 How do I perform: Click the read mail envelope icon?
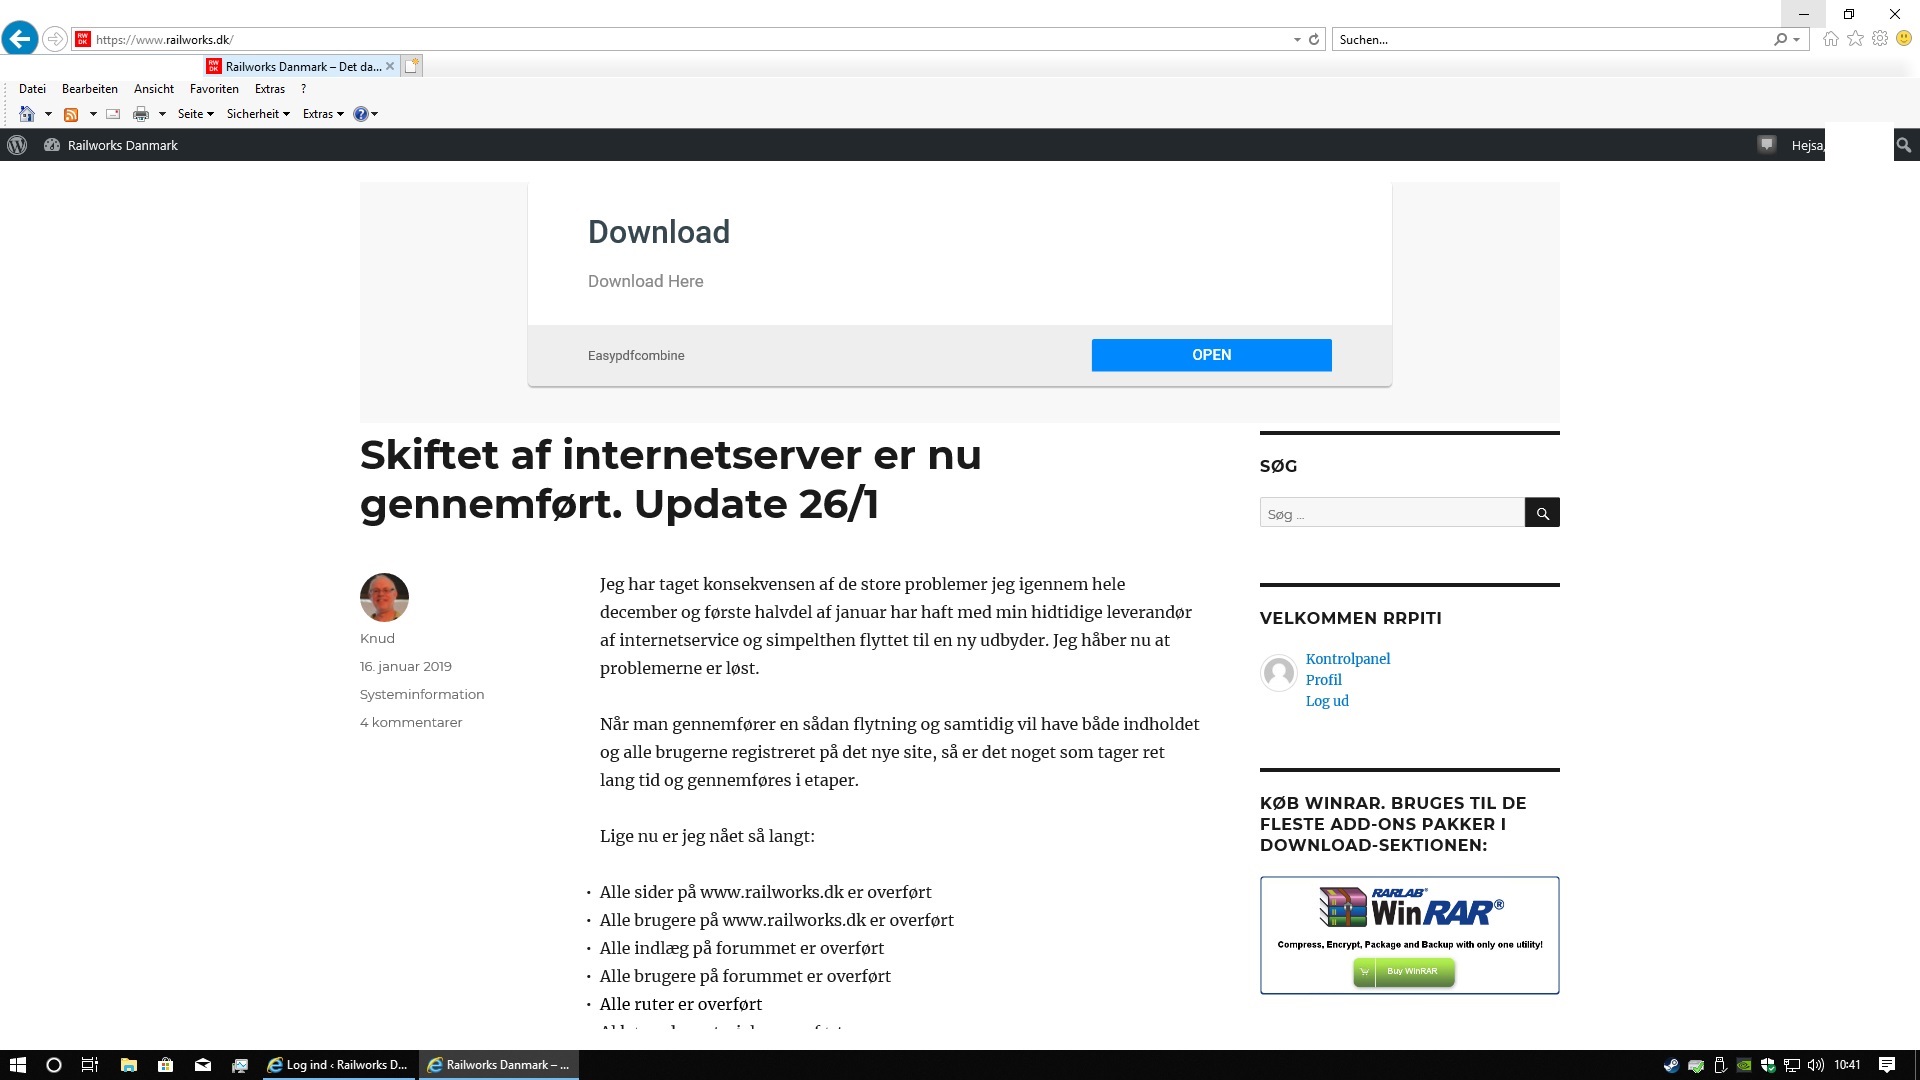(x=113, y=114)
